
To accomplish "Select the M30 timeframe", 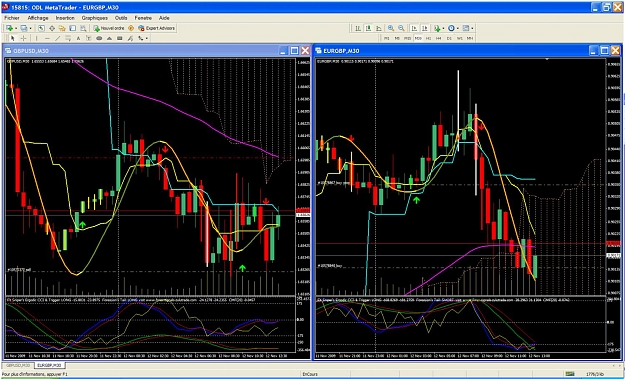I will click(x=418, y=38).
